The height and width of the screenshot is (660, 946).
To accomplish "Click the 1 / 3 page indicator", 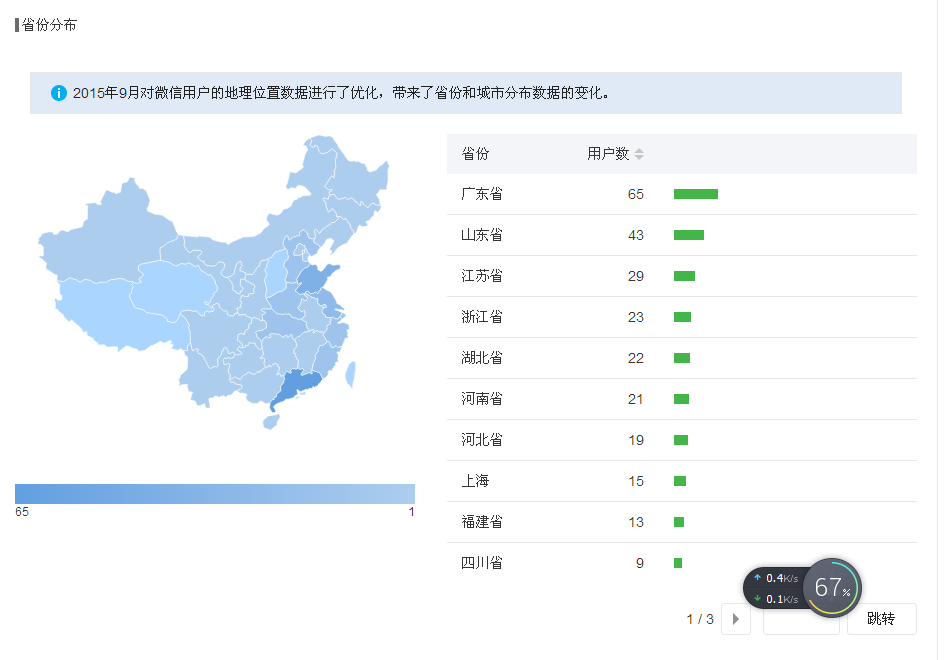I will pos(700,620).
